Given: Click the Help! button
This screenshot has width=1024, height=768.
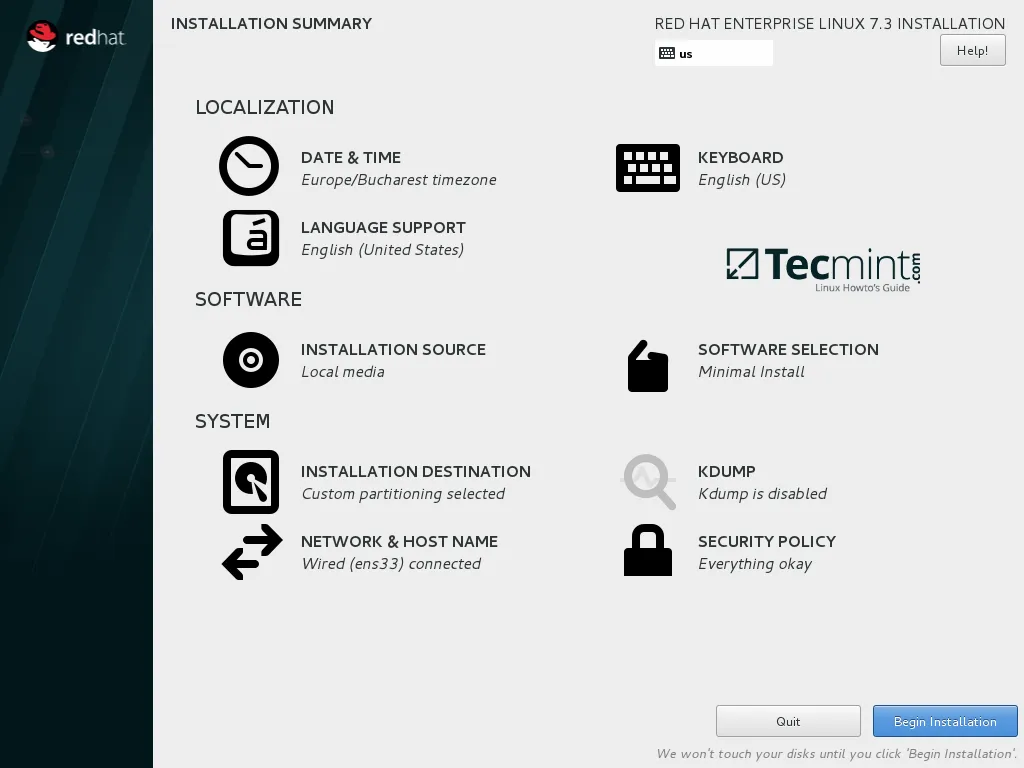Looking at the screenshot, I should point(971,50).
